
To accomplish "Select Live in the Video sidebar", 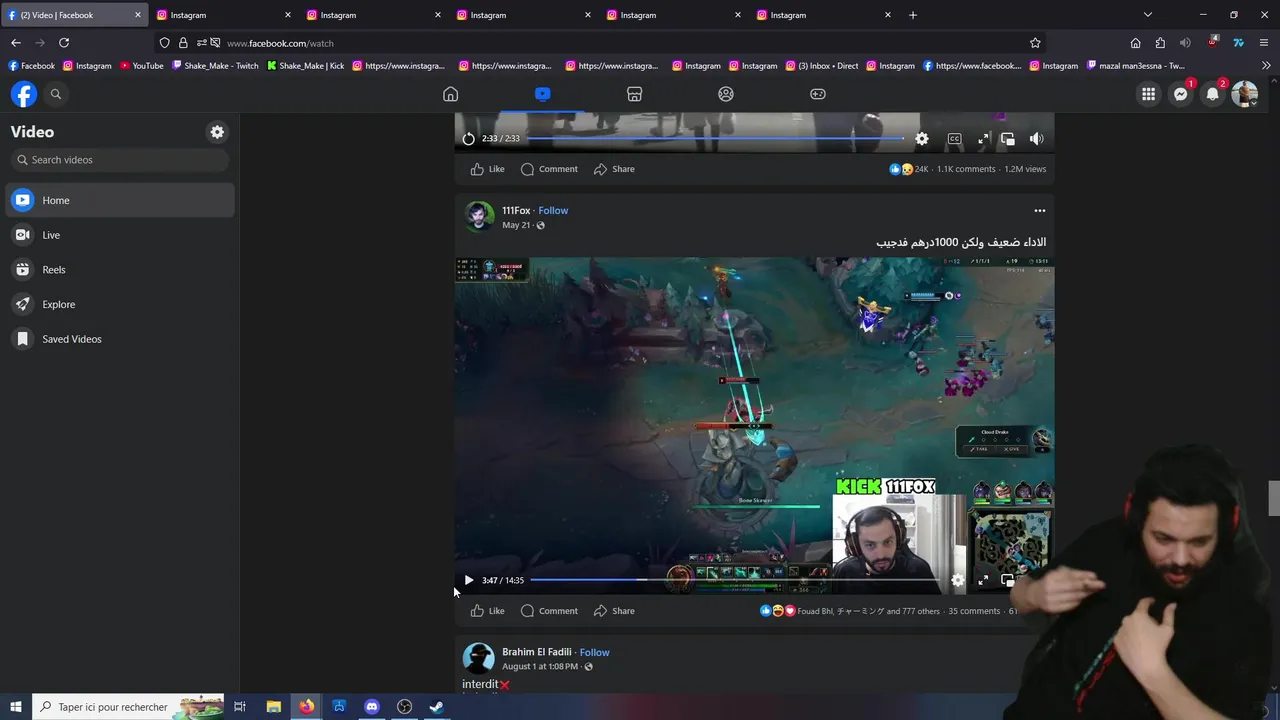I will [x=120, y=235].
